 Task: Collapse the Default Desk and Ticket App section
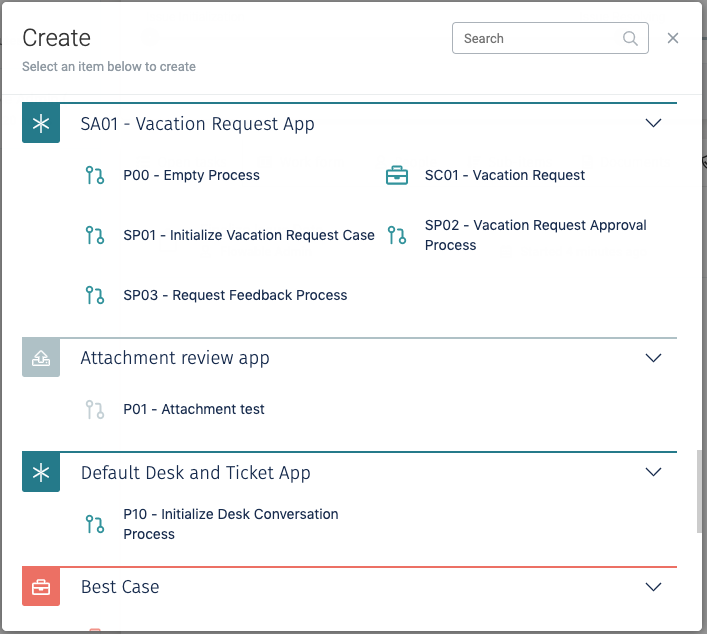coord(653,473)
